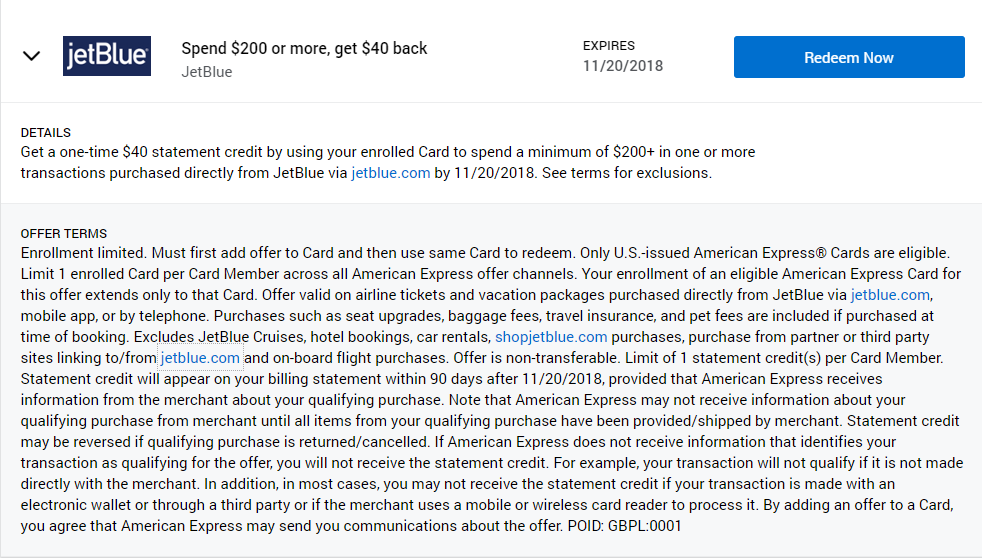
Task: Open the jetblue.com link in the Details section
Action: 391,172
